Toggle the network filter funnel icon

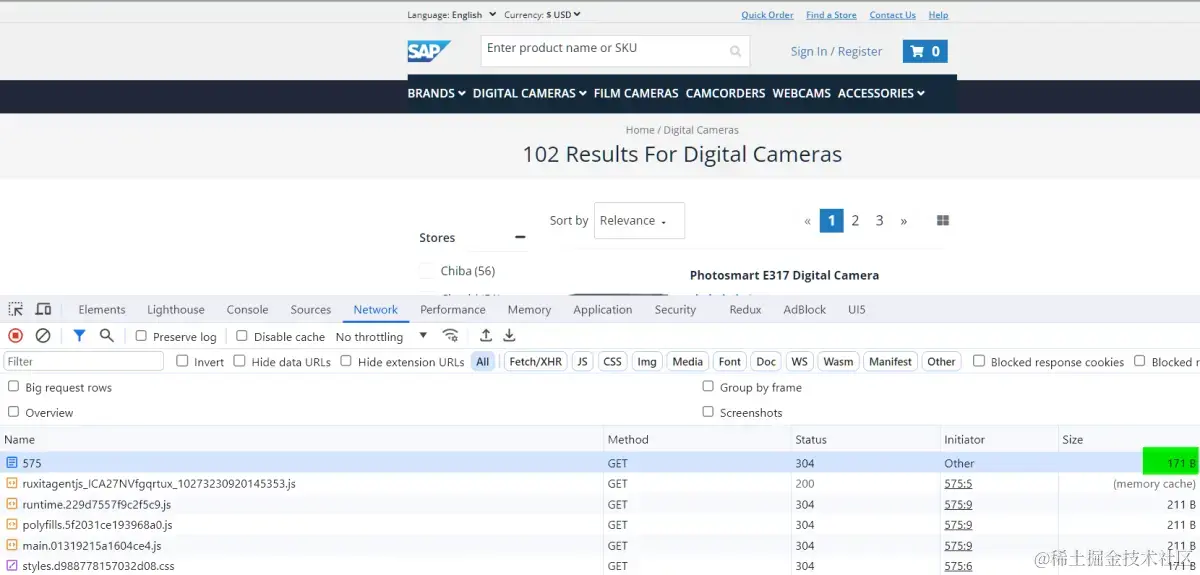click(79, 336)
